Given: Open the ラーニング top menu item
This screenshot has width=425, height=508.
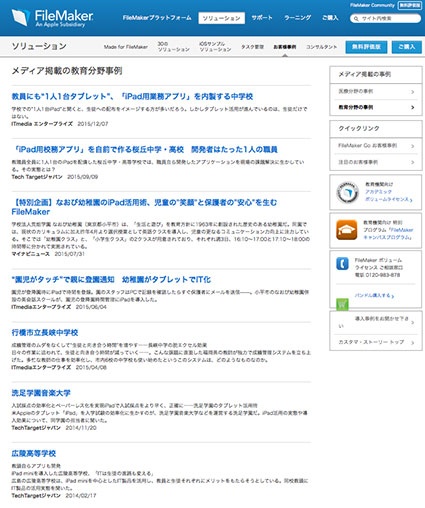Looking at the screenshot, I should (297, 18).
